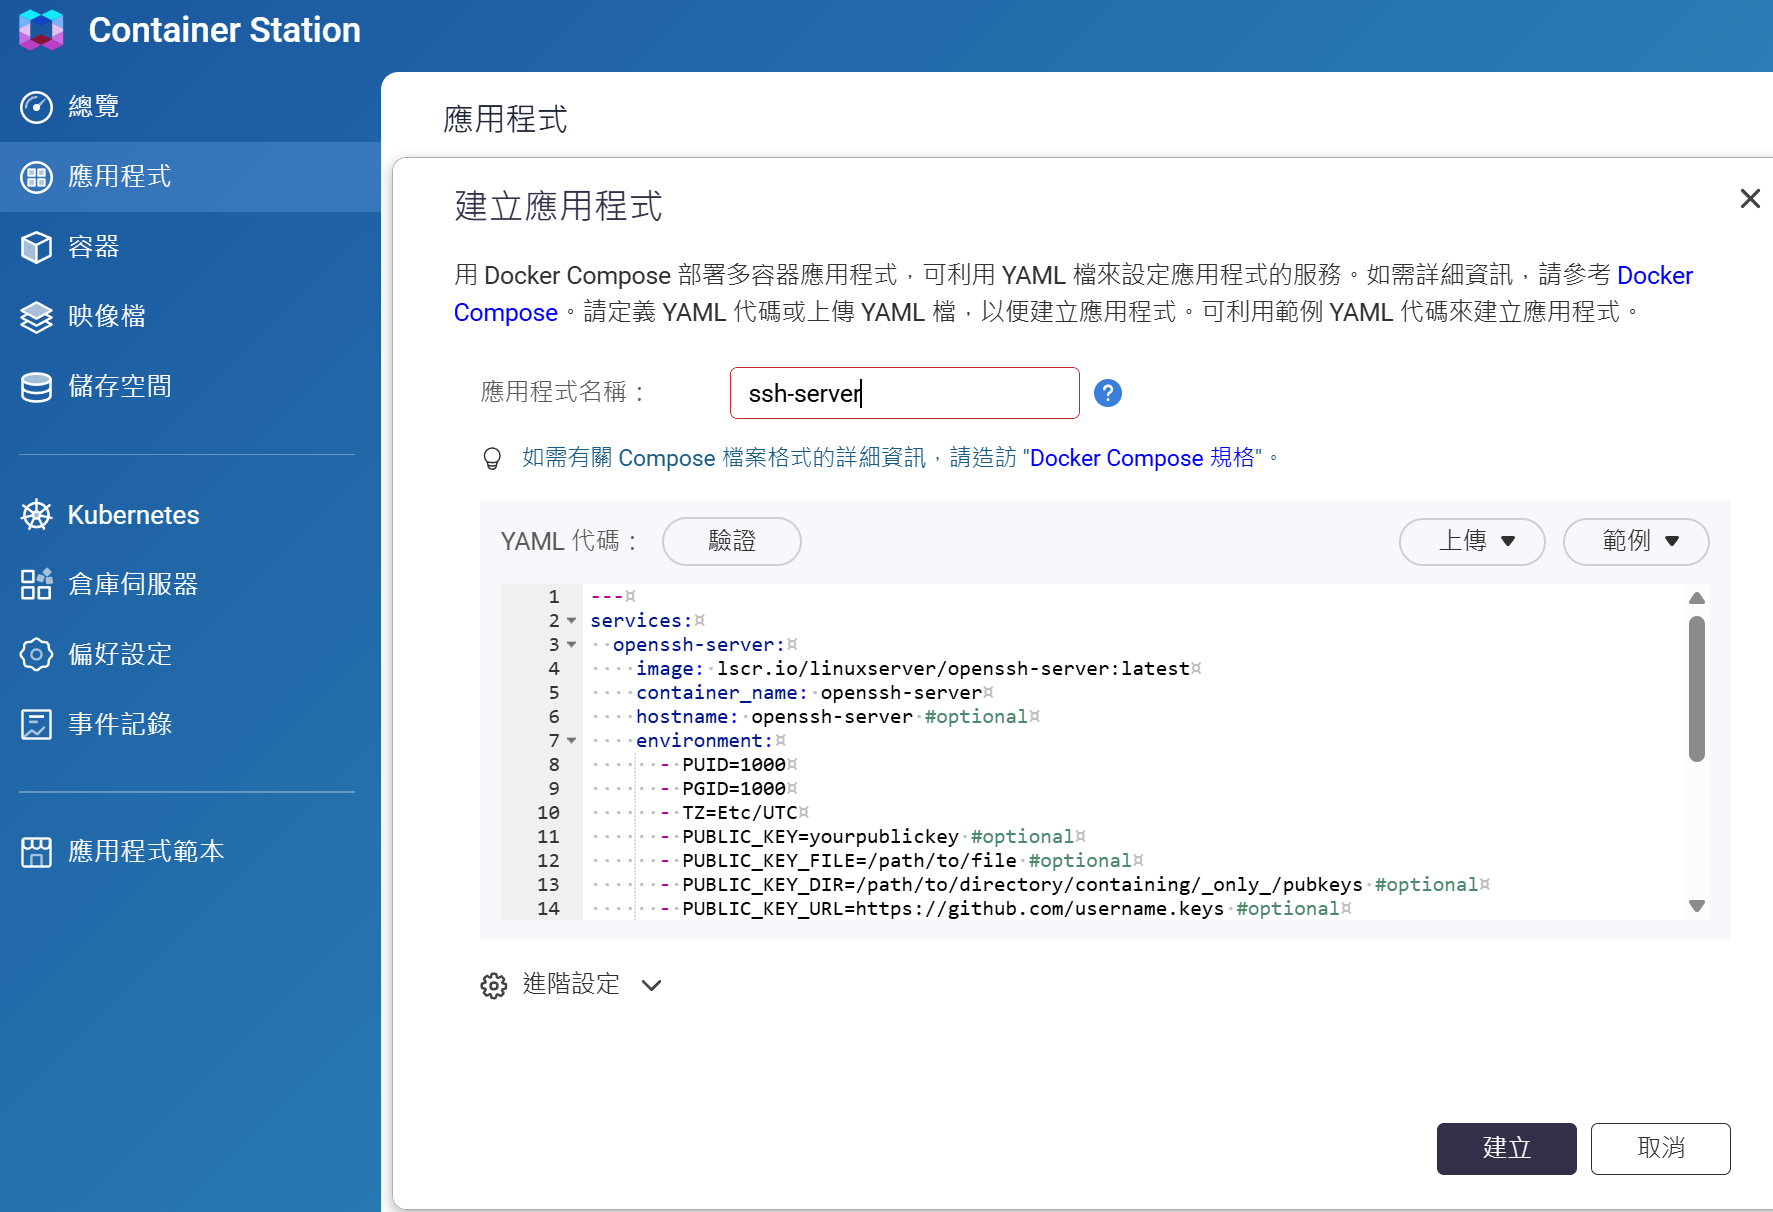1773x1212 pixels.
Task: Click the 驗證 validate button
Action: (731, 541)
